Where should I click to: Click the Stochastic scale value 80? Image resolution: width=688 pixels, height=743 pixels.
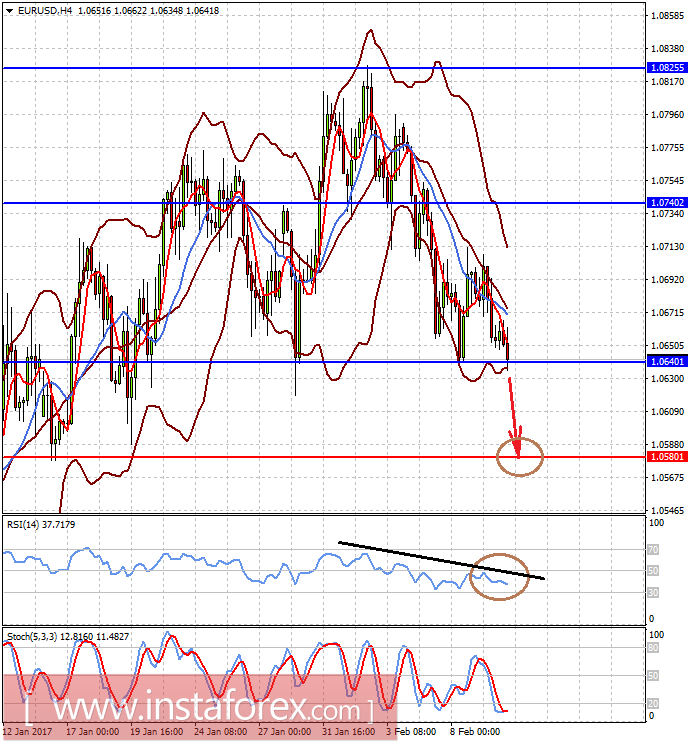pos(653,648)
